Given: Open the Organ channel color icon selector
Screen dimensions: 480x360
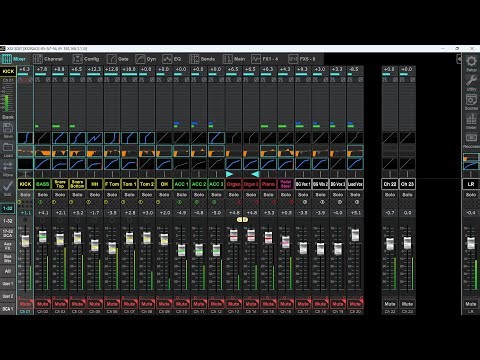Looking at the screenshot, I should pyautogui.click(x=239, y=202).
